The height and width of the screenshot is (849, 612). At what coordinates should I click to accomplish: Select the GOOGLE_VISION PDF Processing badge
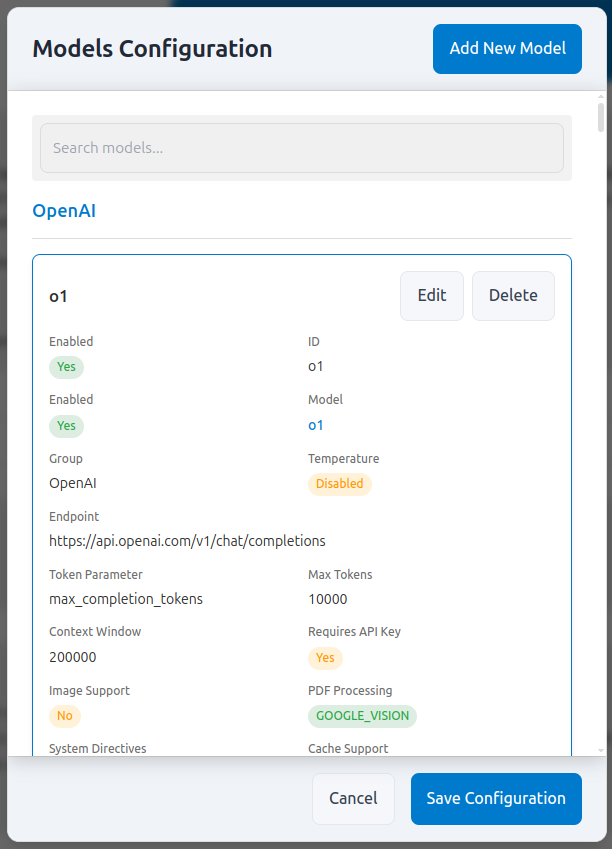[x=362, y=716]
